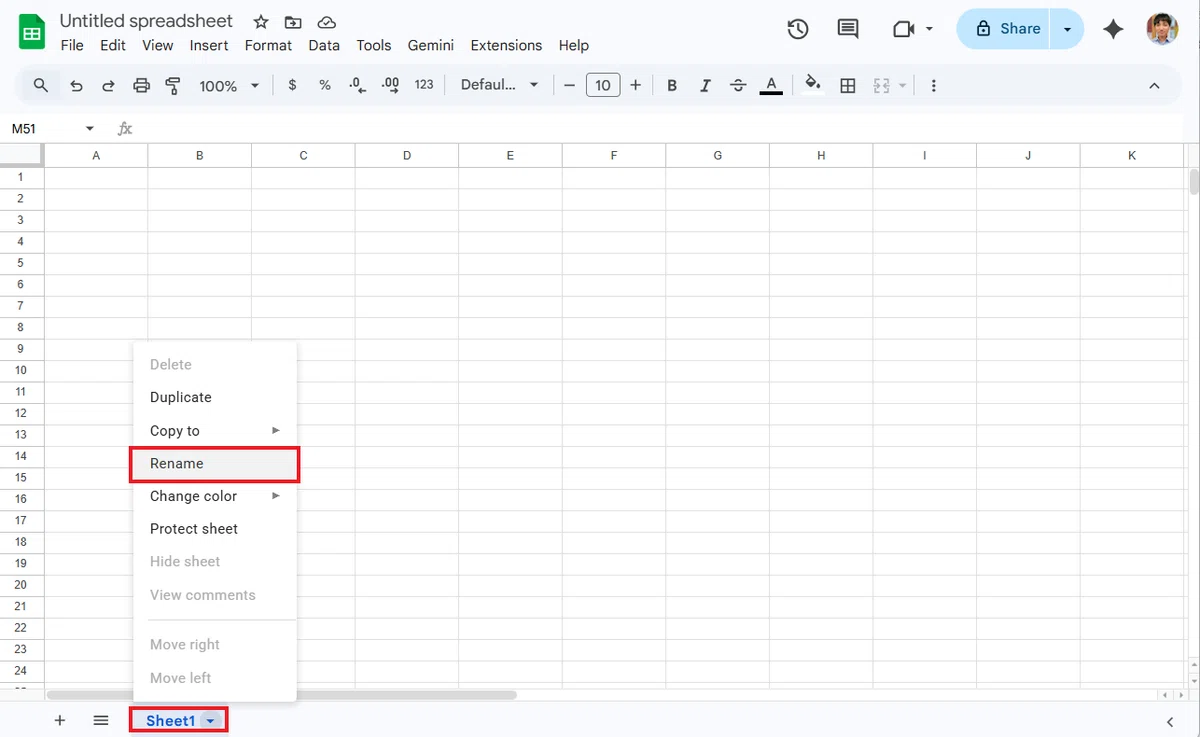Print the spreadsheet
This screenshot has width=1200, height=737.
click(x=141, y=86)
